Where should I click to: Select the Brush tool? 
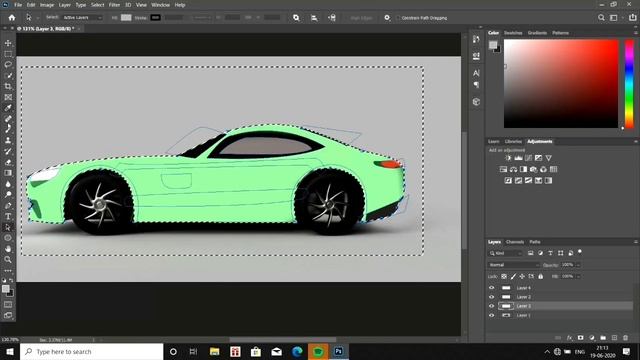click(8, 129)
